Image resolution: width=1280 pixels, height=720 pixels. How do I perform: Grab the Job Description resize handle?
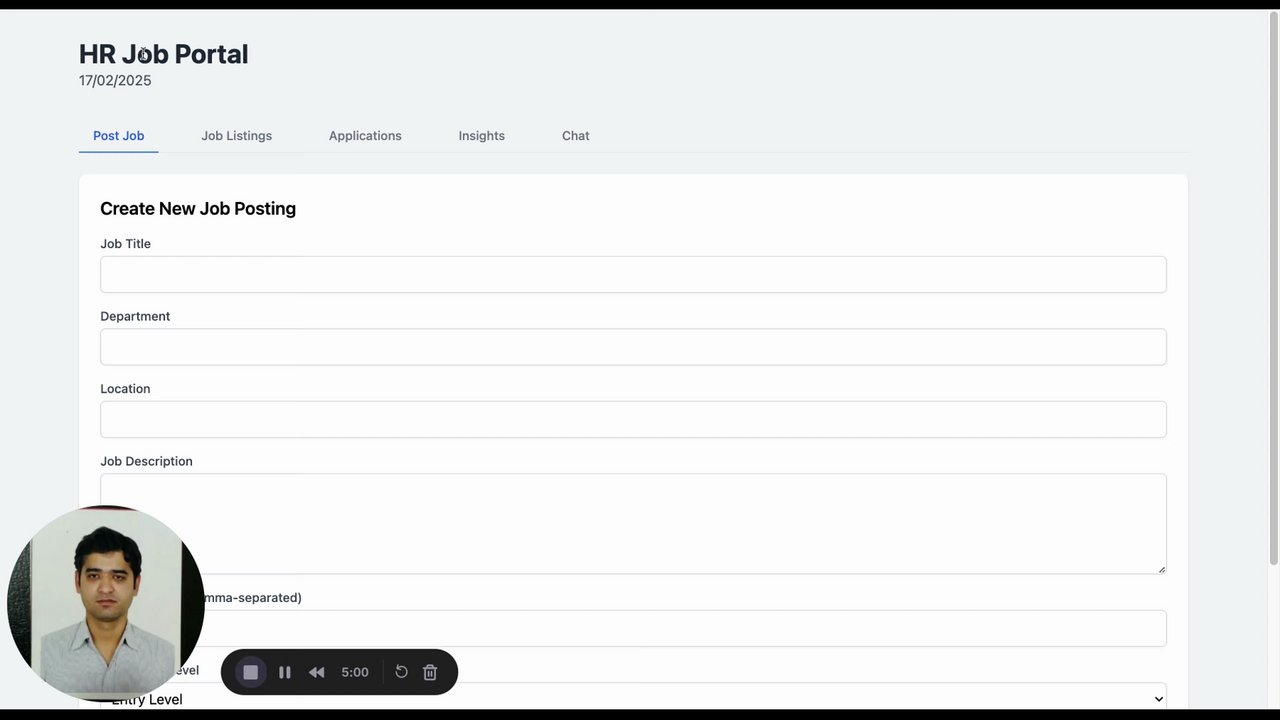(x=1161, y=569)
